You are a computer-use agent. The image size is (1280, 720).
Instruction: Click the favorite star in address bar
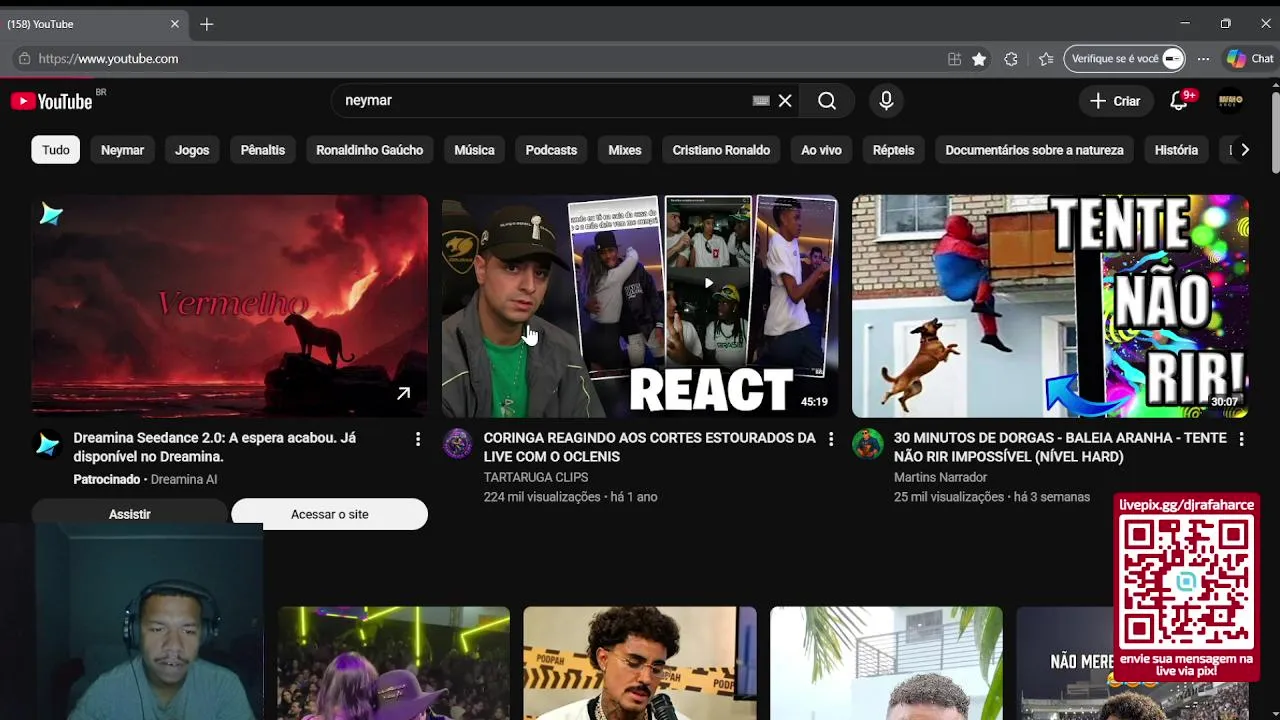click(x=979, y=59)
